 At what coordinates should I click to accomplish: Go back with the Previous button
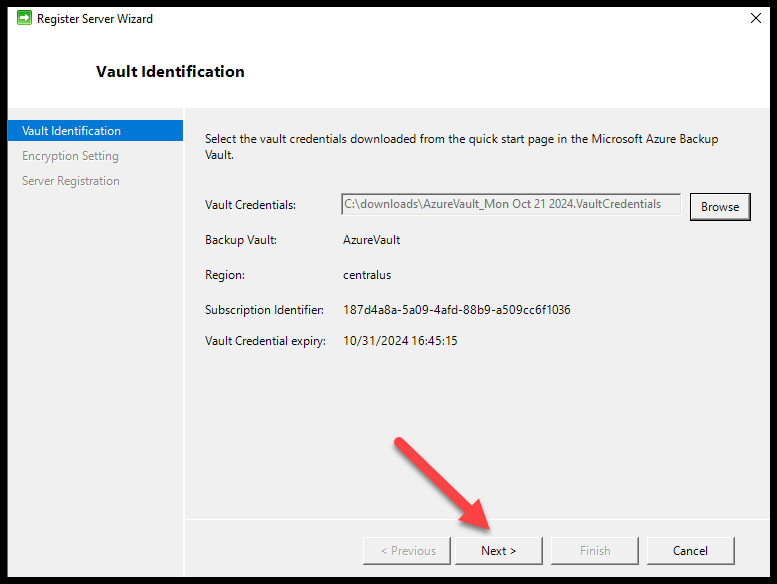407,551
